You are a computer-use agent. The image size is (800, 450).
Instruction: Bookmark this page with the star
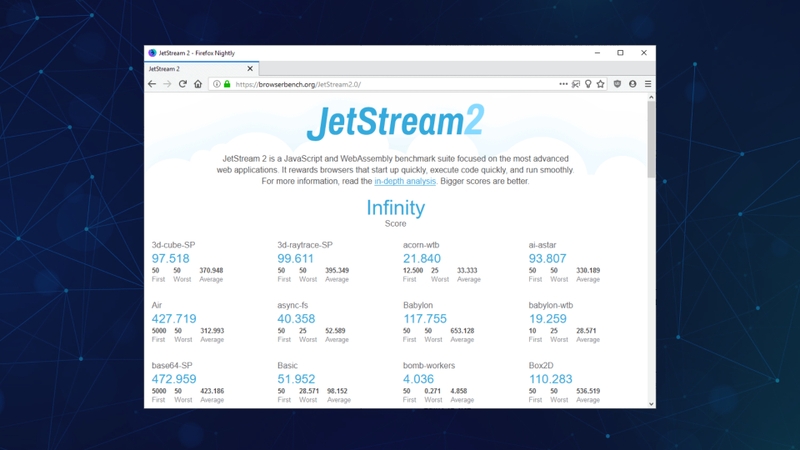tap(601, 84)
